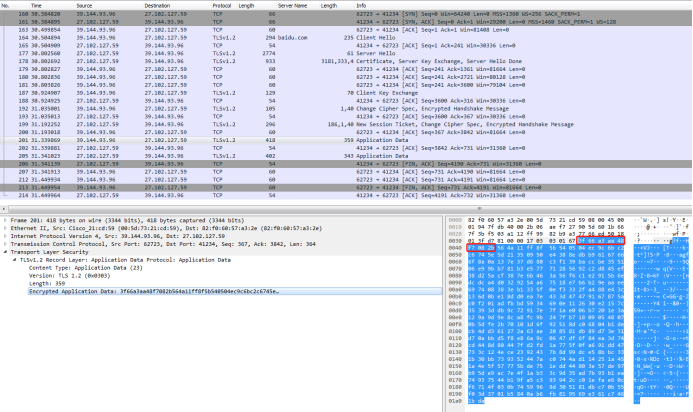This screenshot has width=693, height=412.
Task: Select packet 192 Change Cipher Spec row
Action: [x=346, y=109]
